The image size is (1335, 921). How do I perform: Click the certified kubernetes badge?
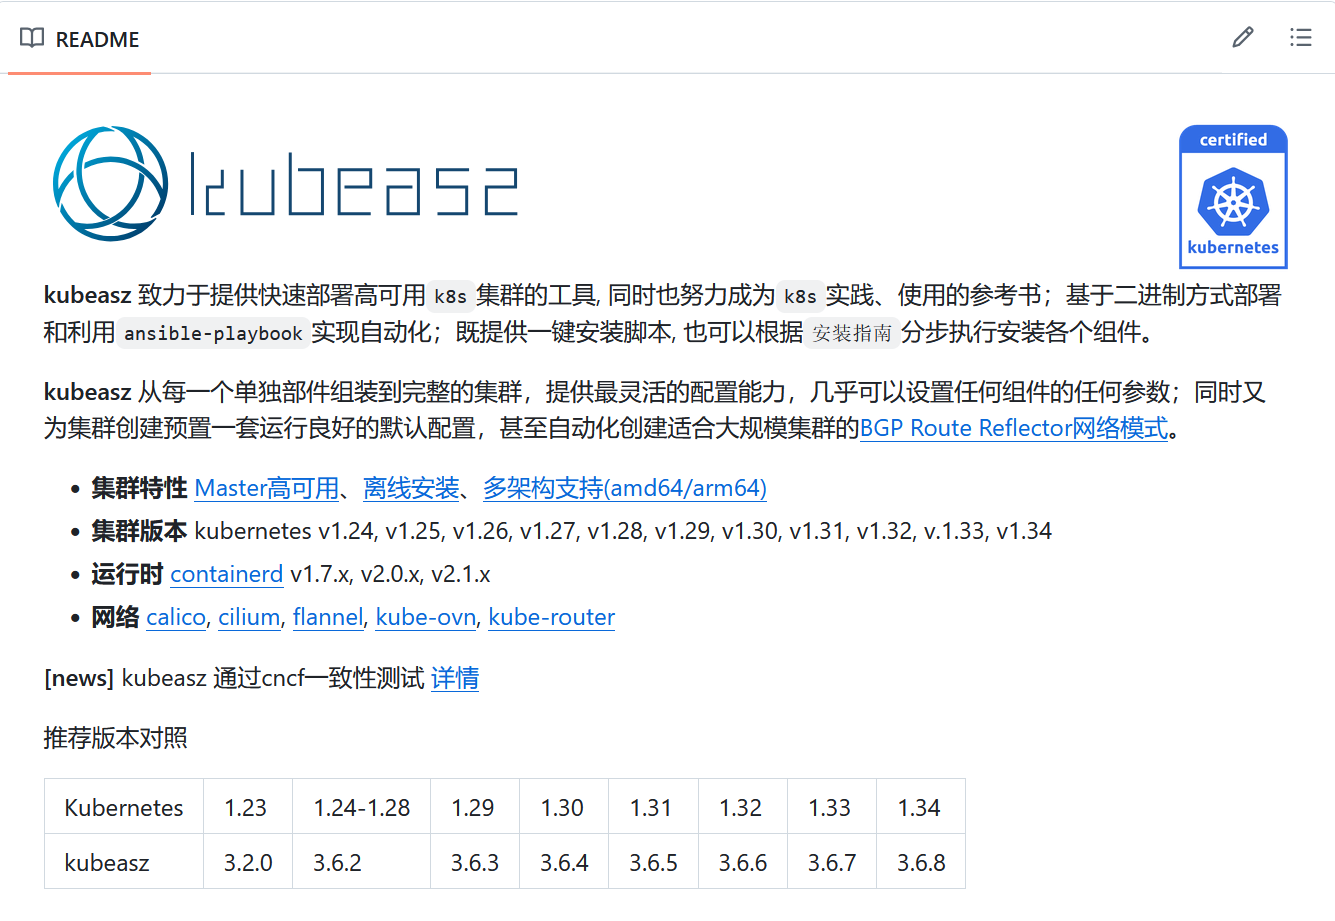(1233, 197)
